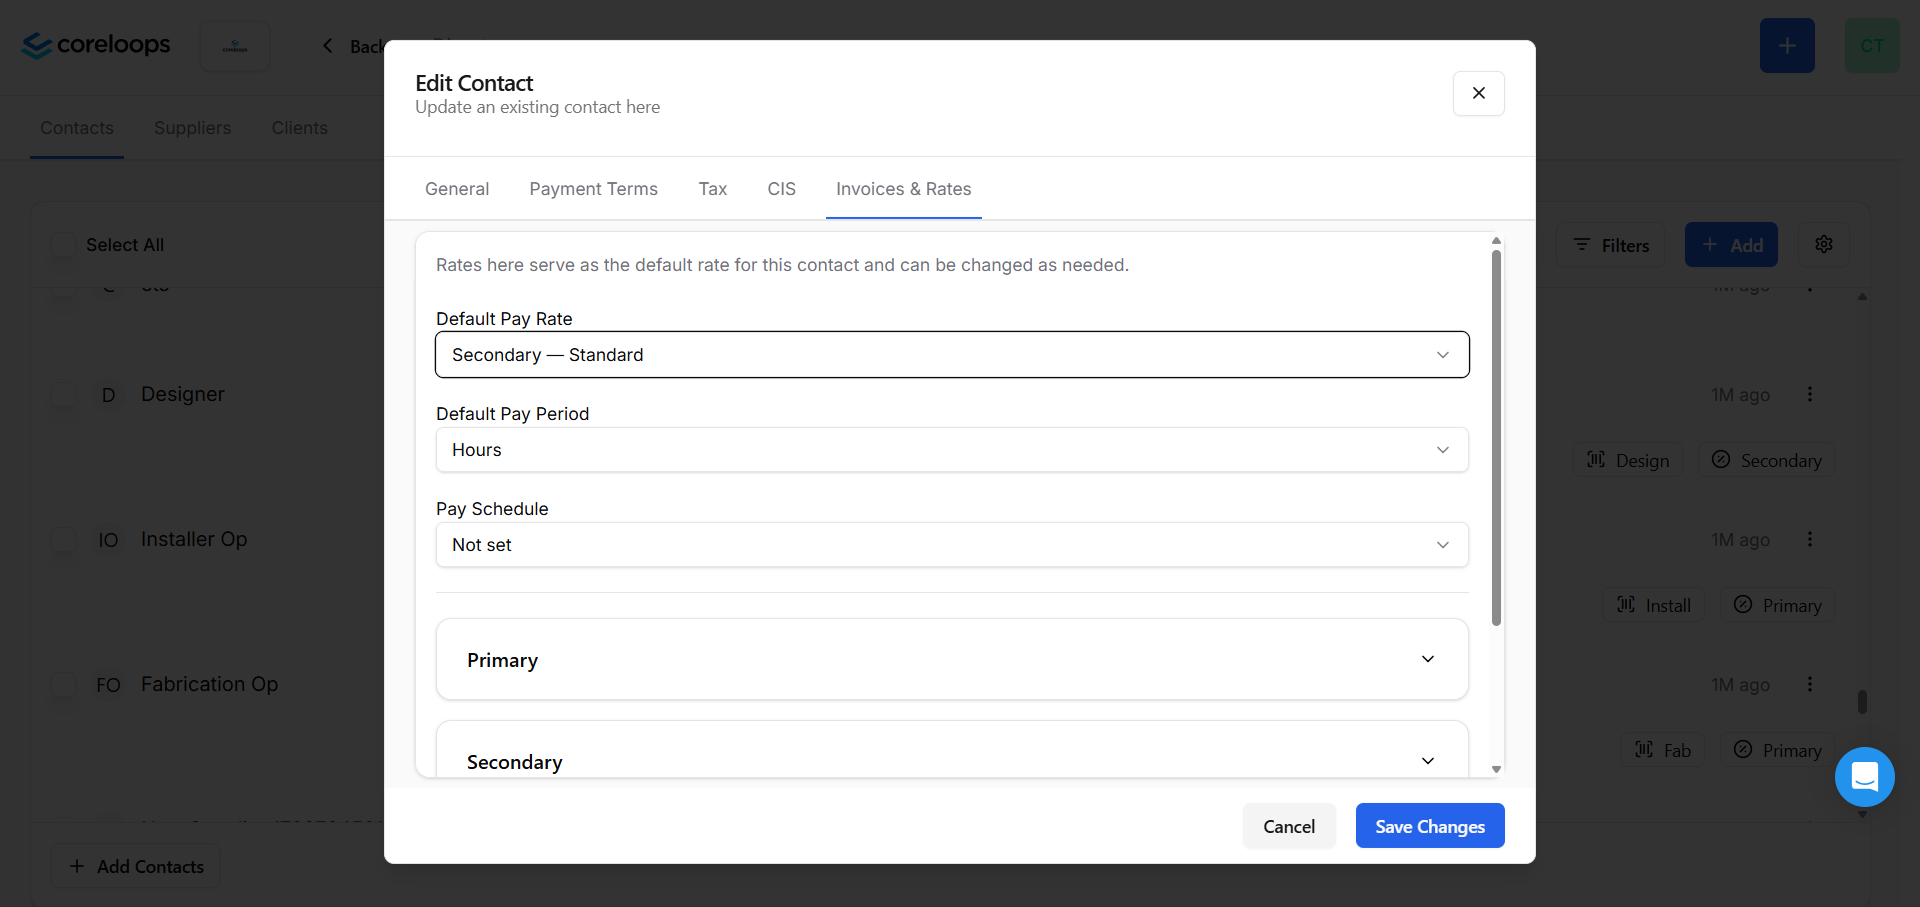Click the Design tag
The height and width of the screenshot is (907, 1920).
[x=1628, y=460]
